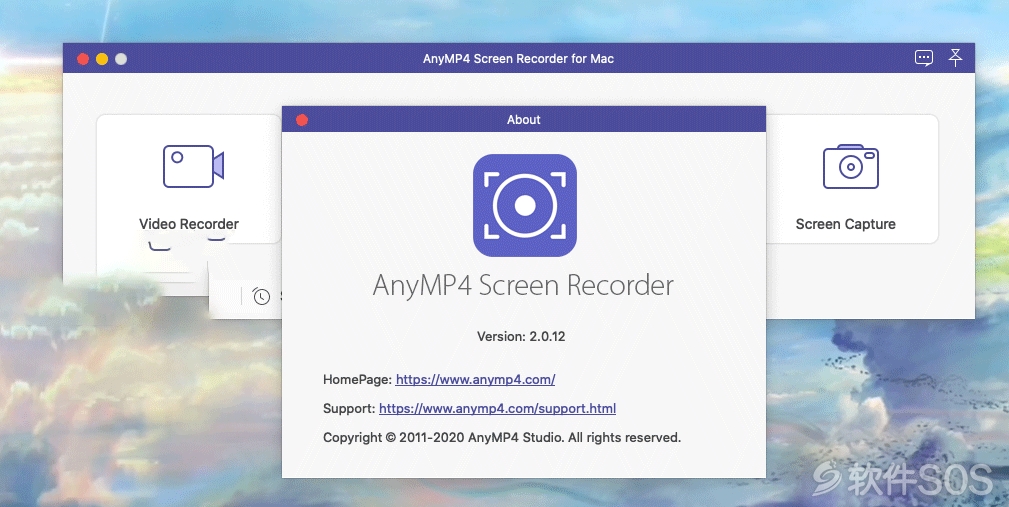Open the HomePage link https://www.anymp4.com/
Screen dimensions: 1009x507
(x=476, y=380)
